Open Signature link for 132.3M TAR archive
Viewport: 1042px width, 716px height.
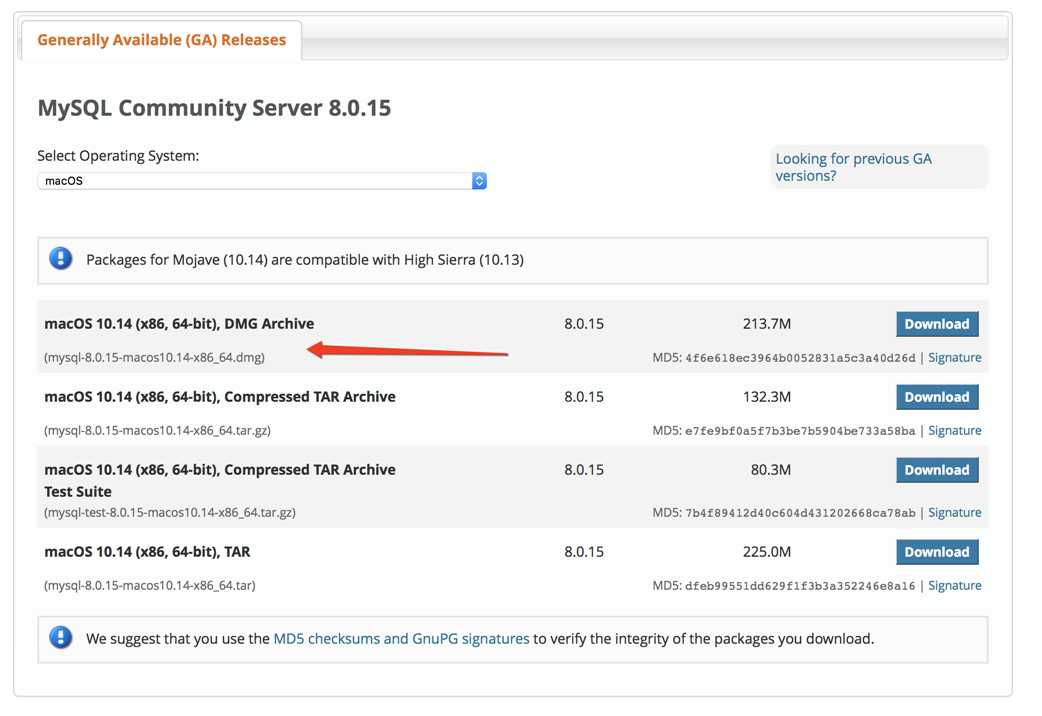point(954,431)
